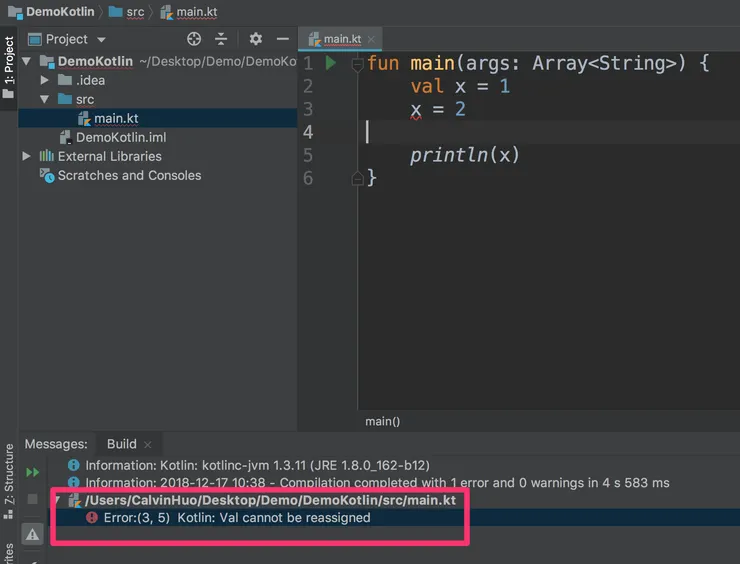Viewport: 740px width, 564px height.
Task: Switch to the main.kt editor tab
Action: [341, 39]
